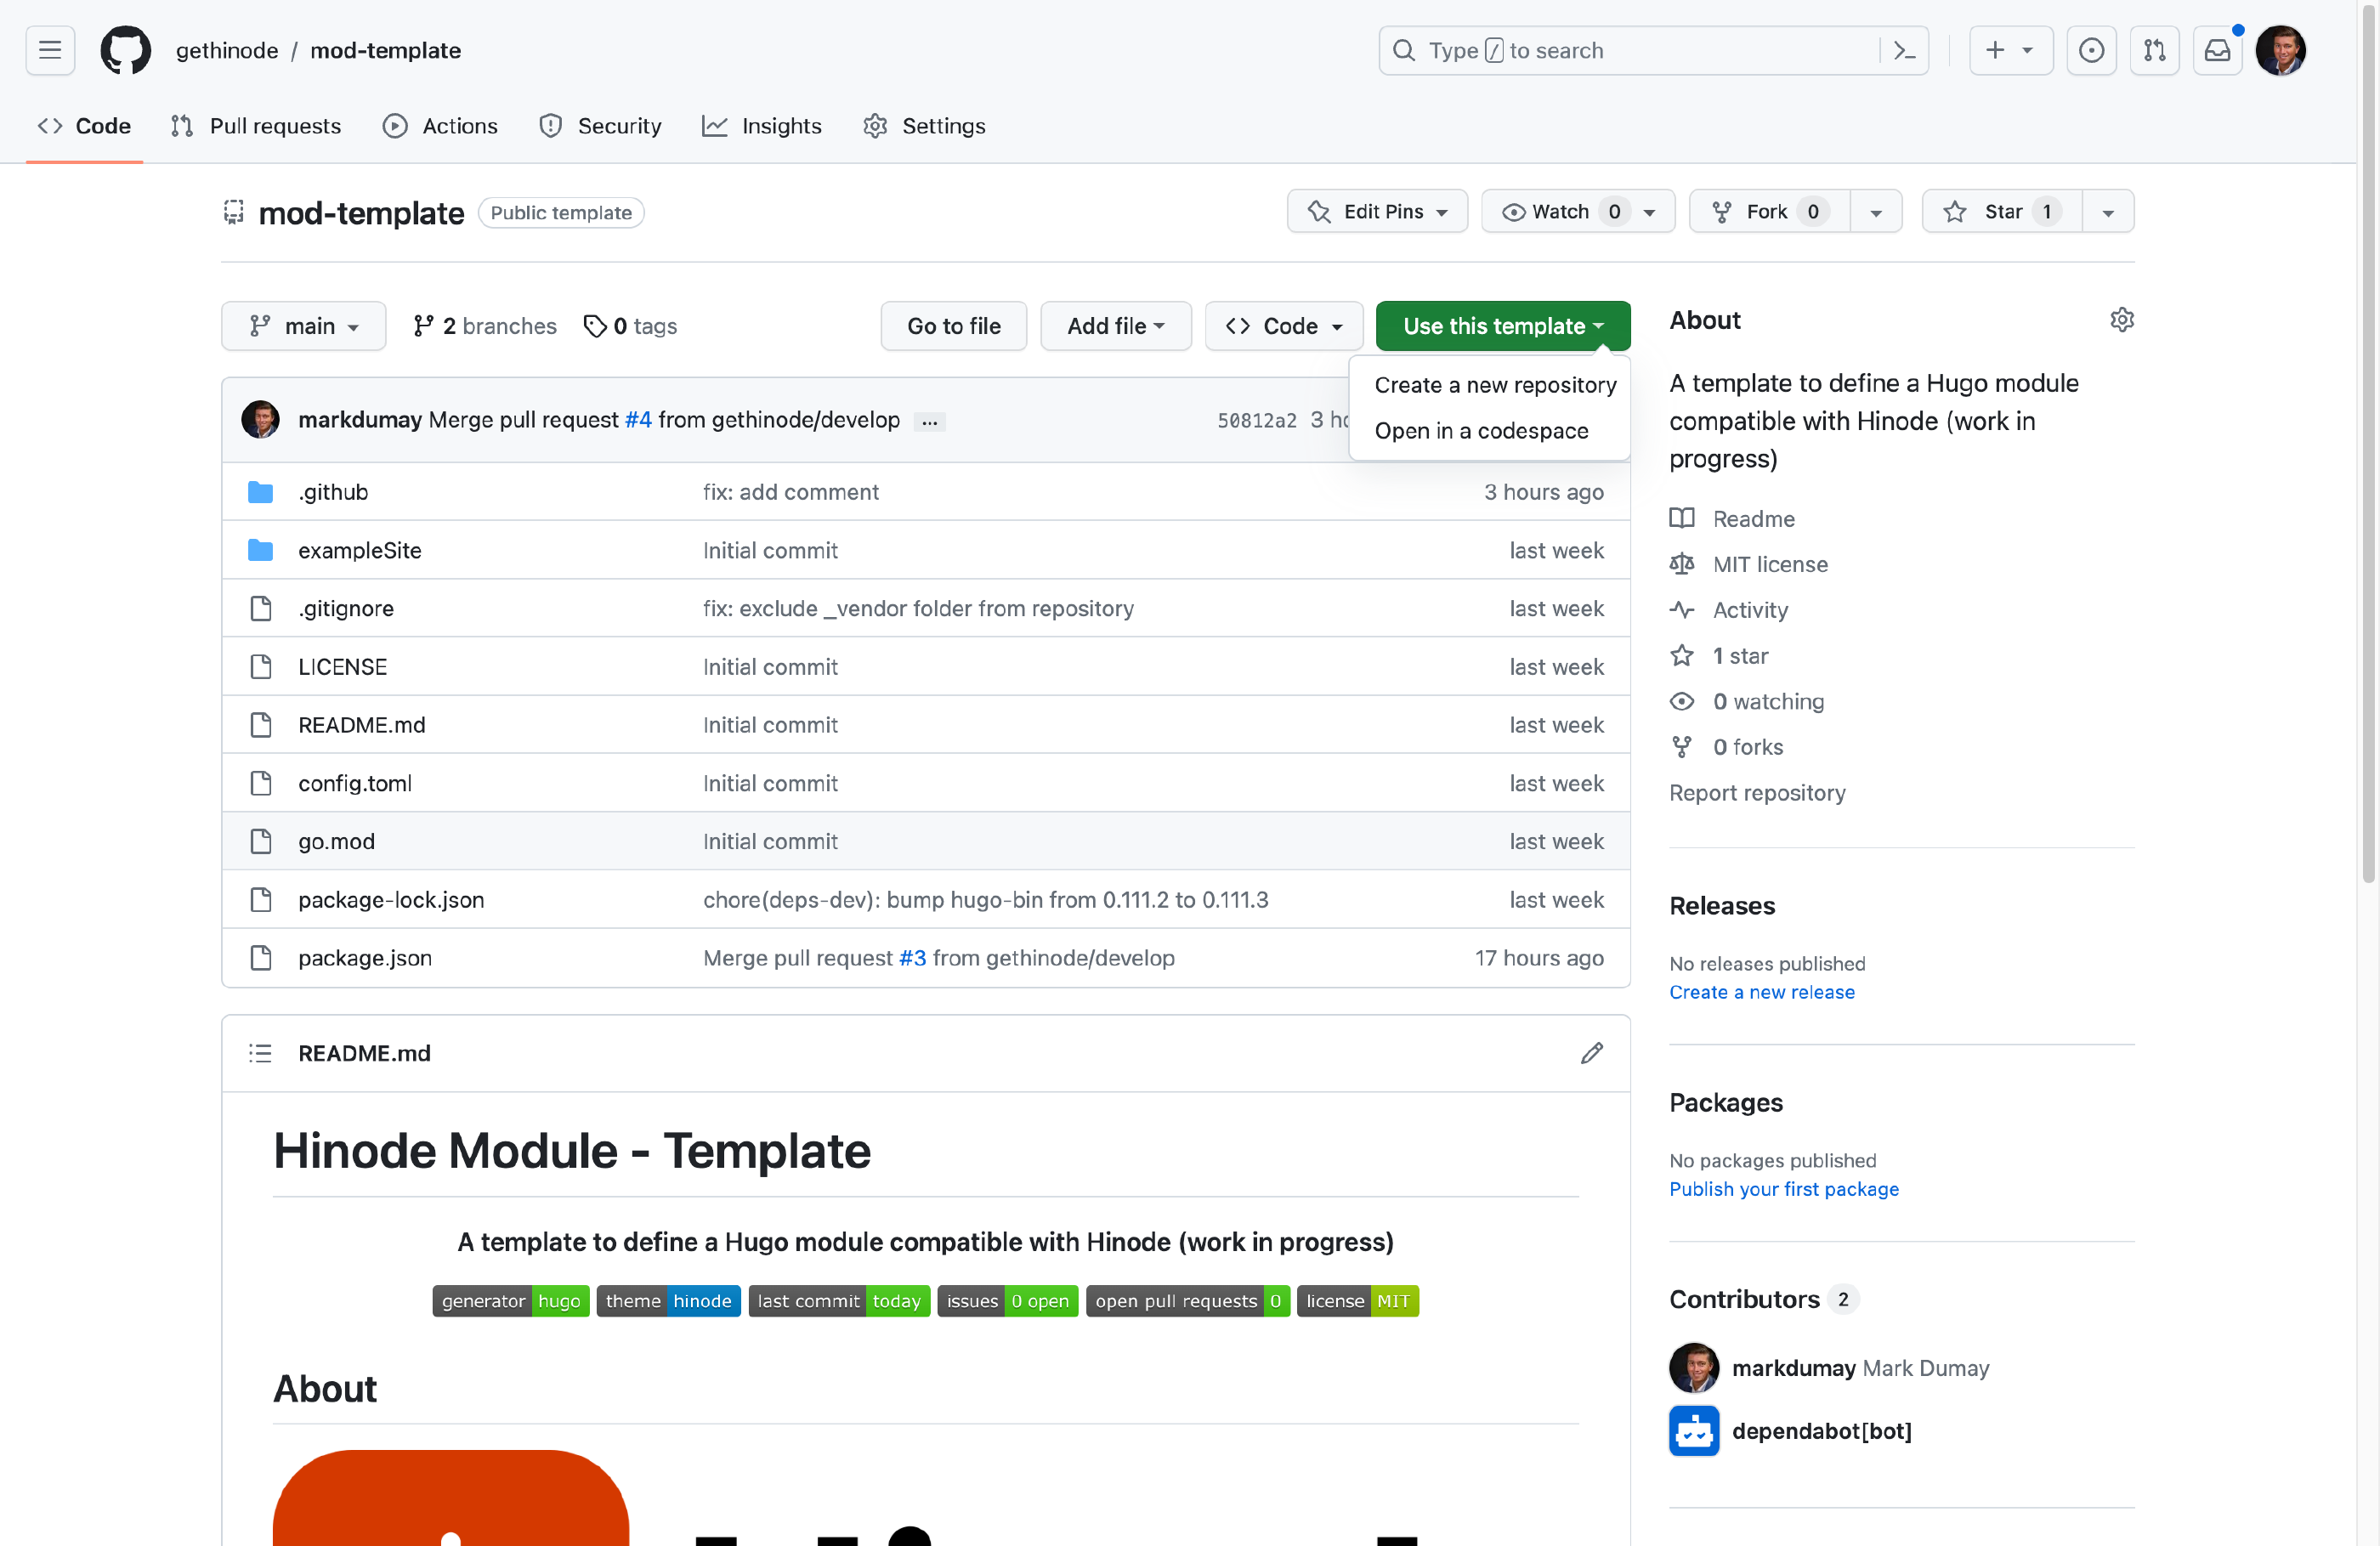Open notifications inbox icon
This screenshot has height=1546, width=2380.
click(2217, 50)
